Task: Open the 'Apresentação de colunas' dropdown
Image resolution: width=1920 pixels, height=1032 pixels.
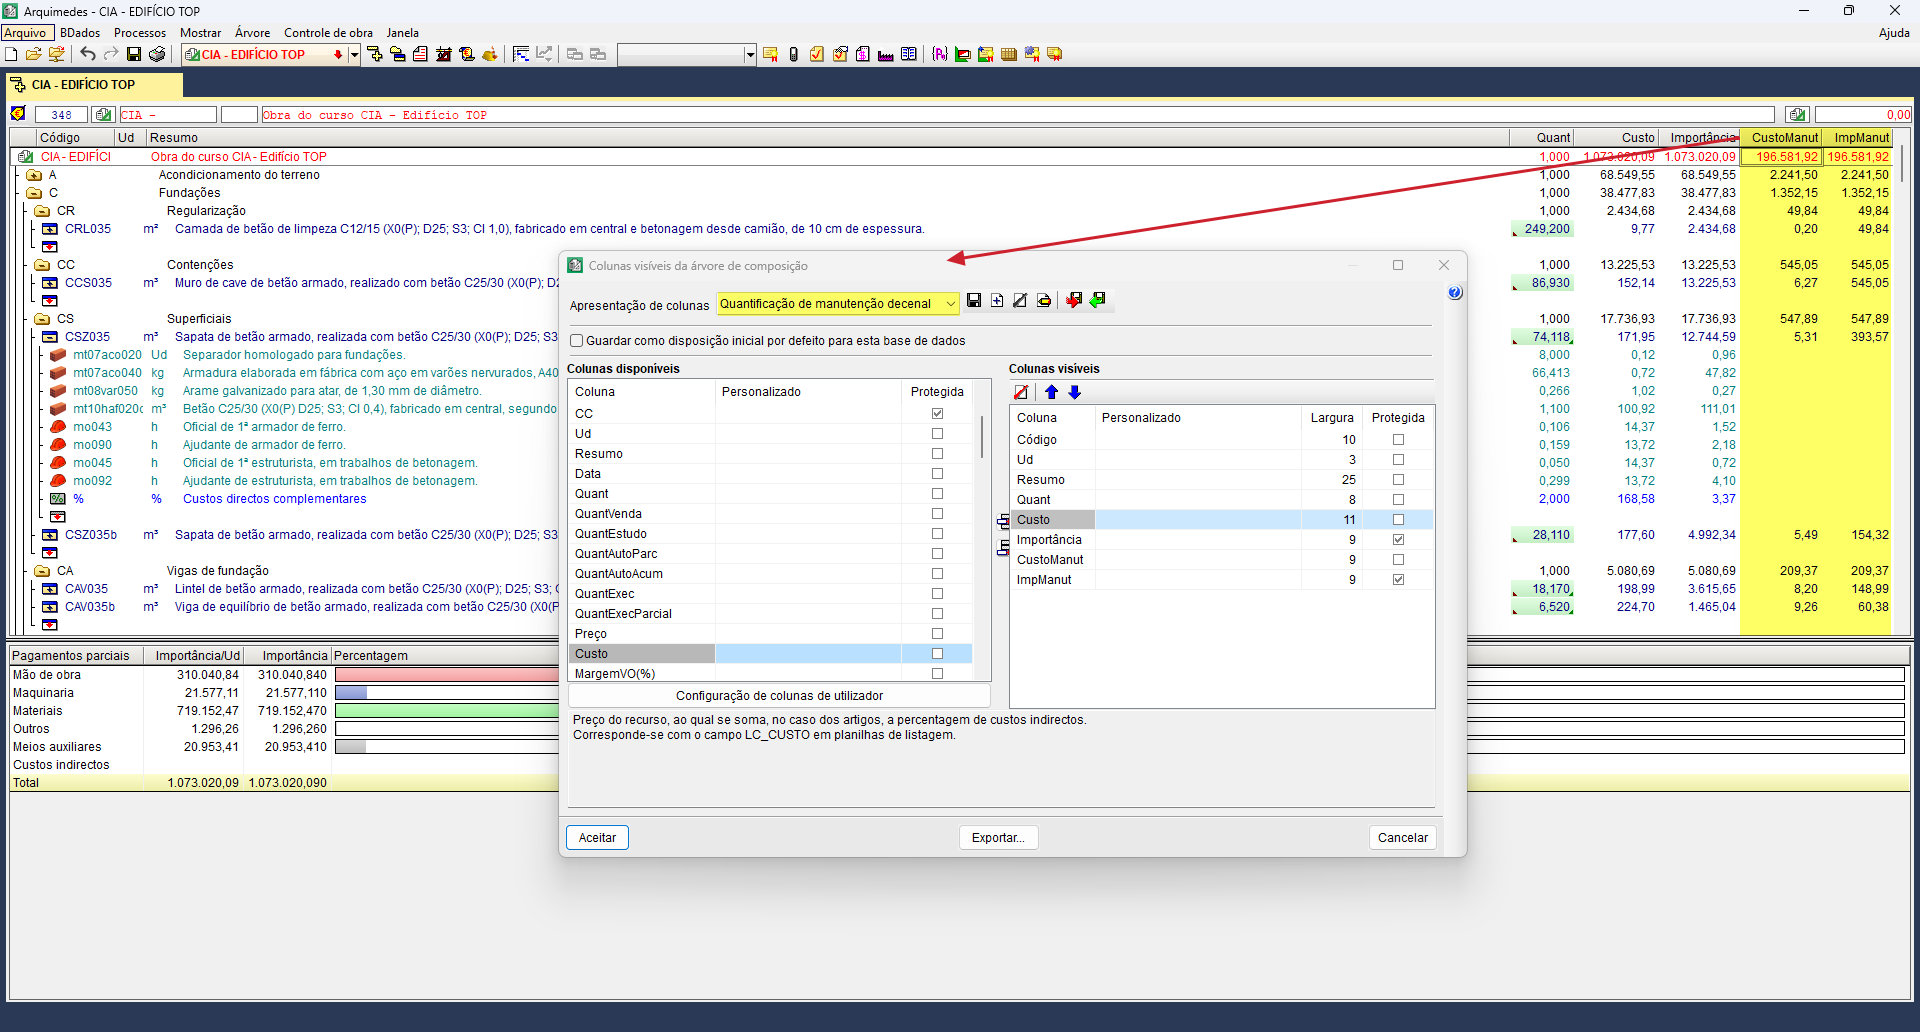Action: pos(949,304)
